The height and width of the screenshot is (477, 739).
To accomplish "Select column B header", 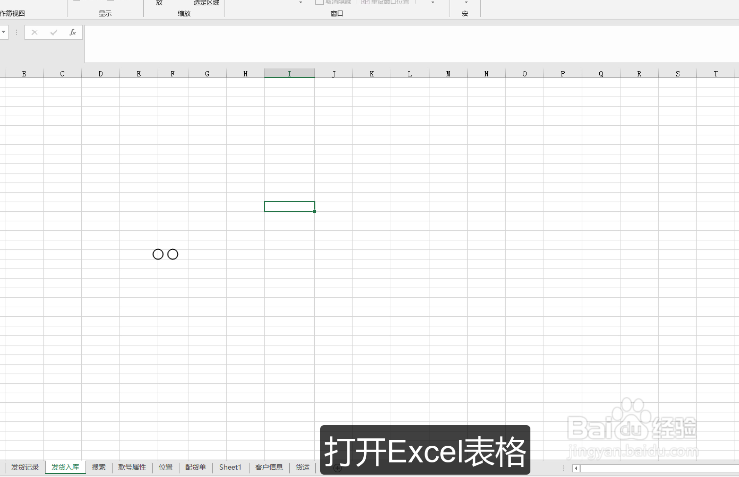I will point(24,74).
